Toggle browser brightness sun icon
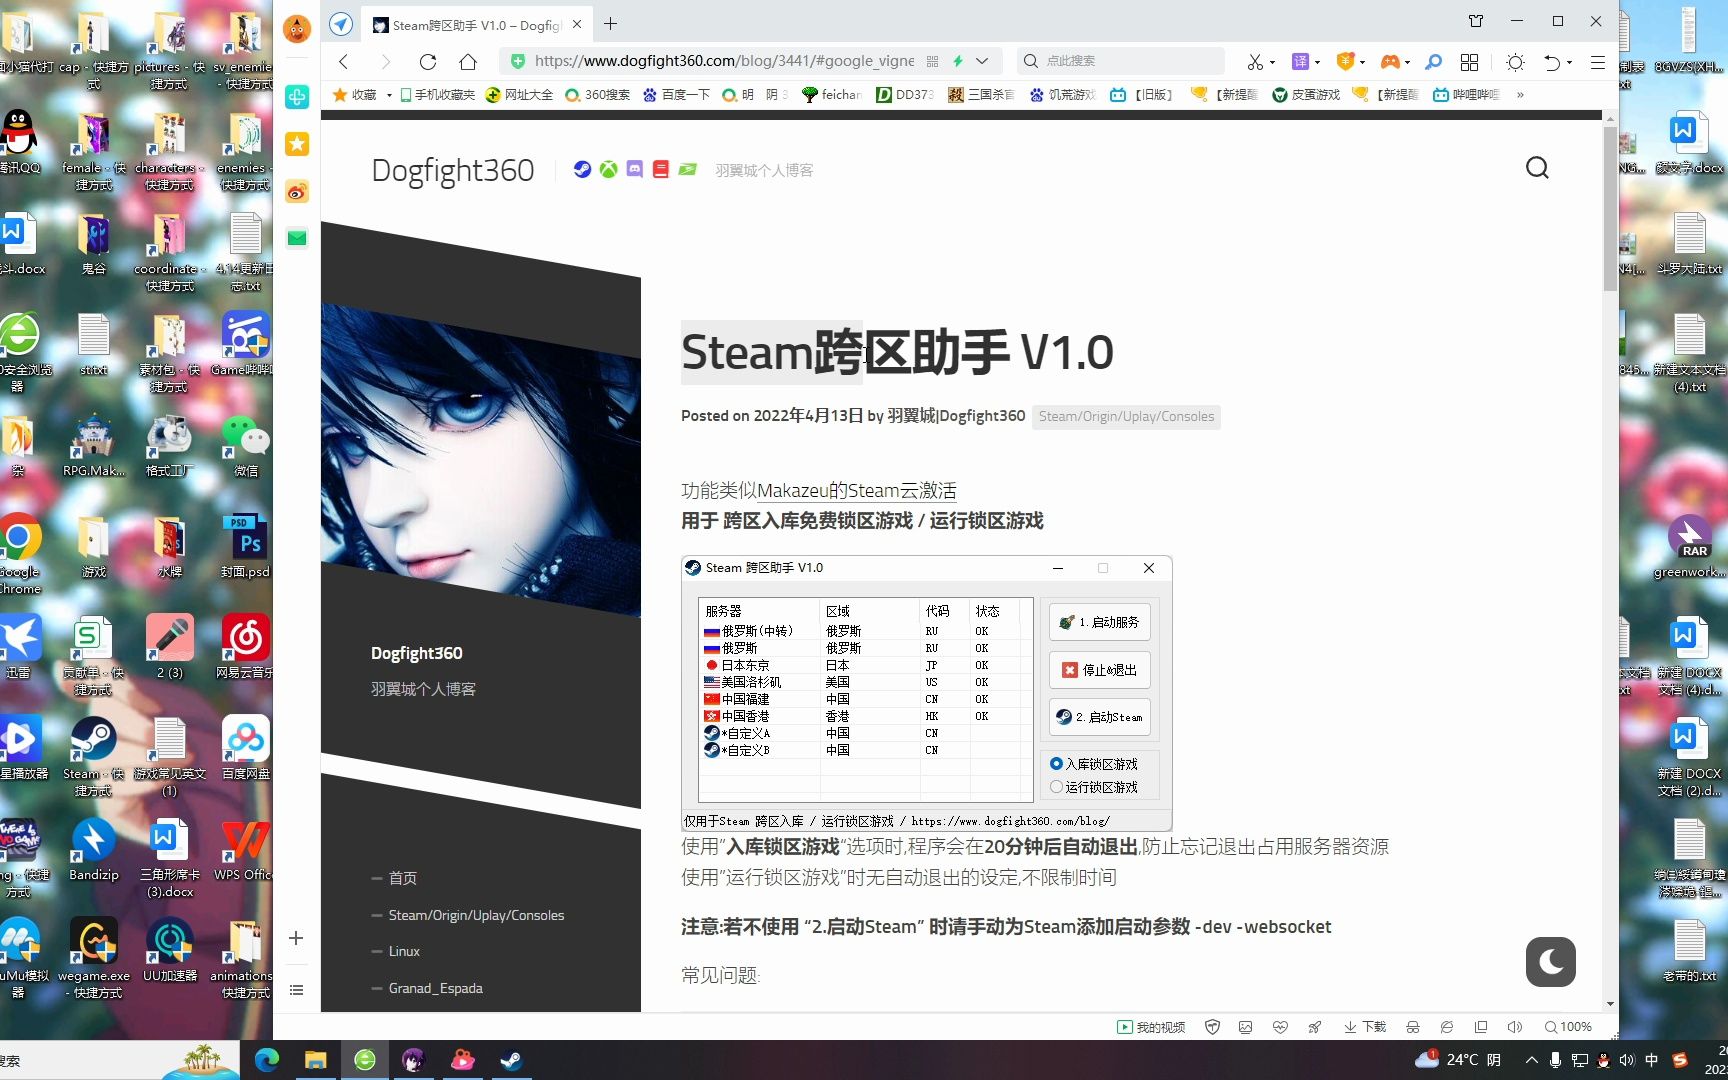 pos(1515,62)
